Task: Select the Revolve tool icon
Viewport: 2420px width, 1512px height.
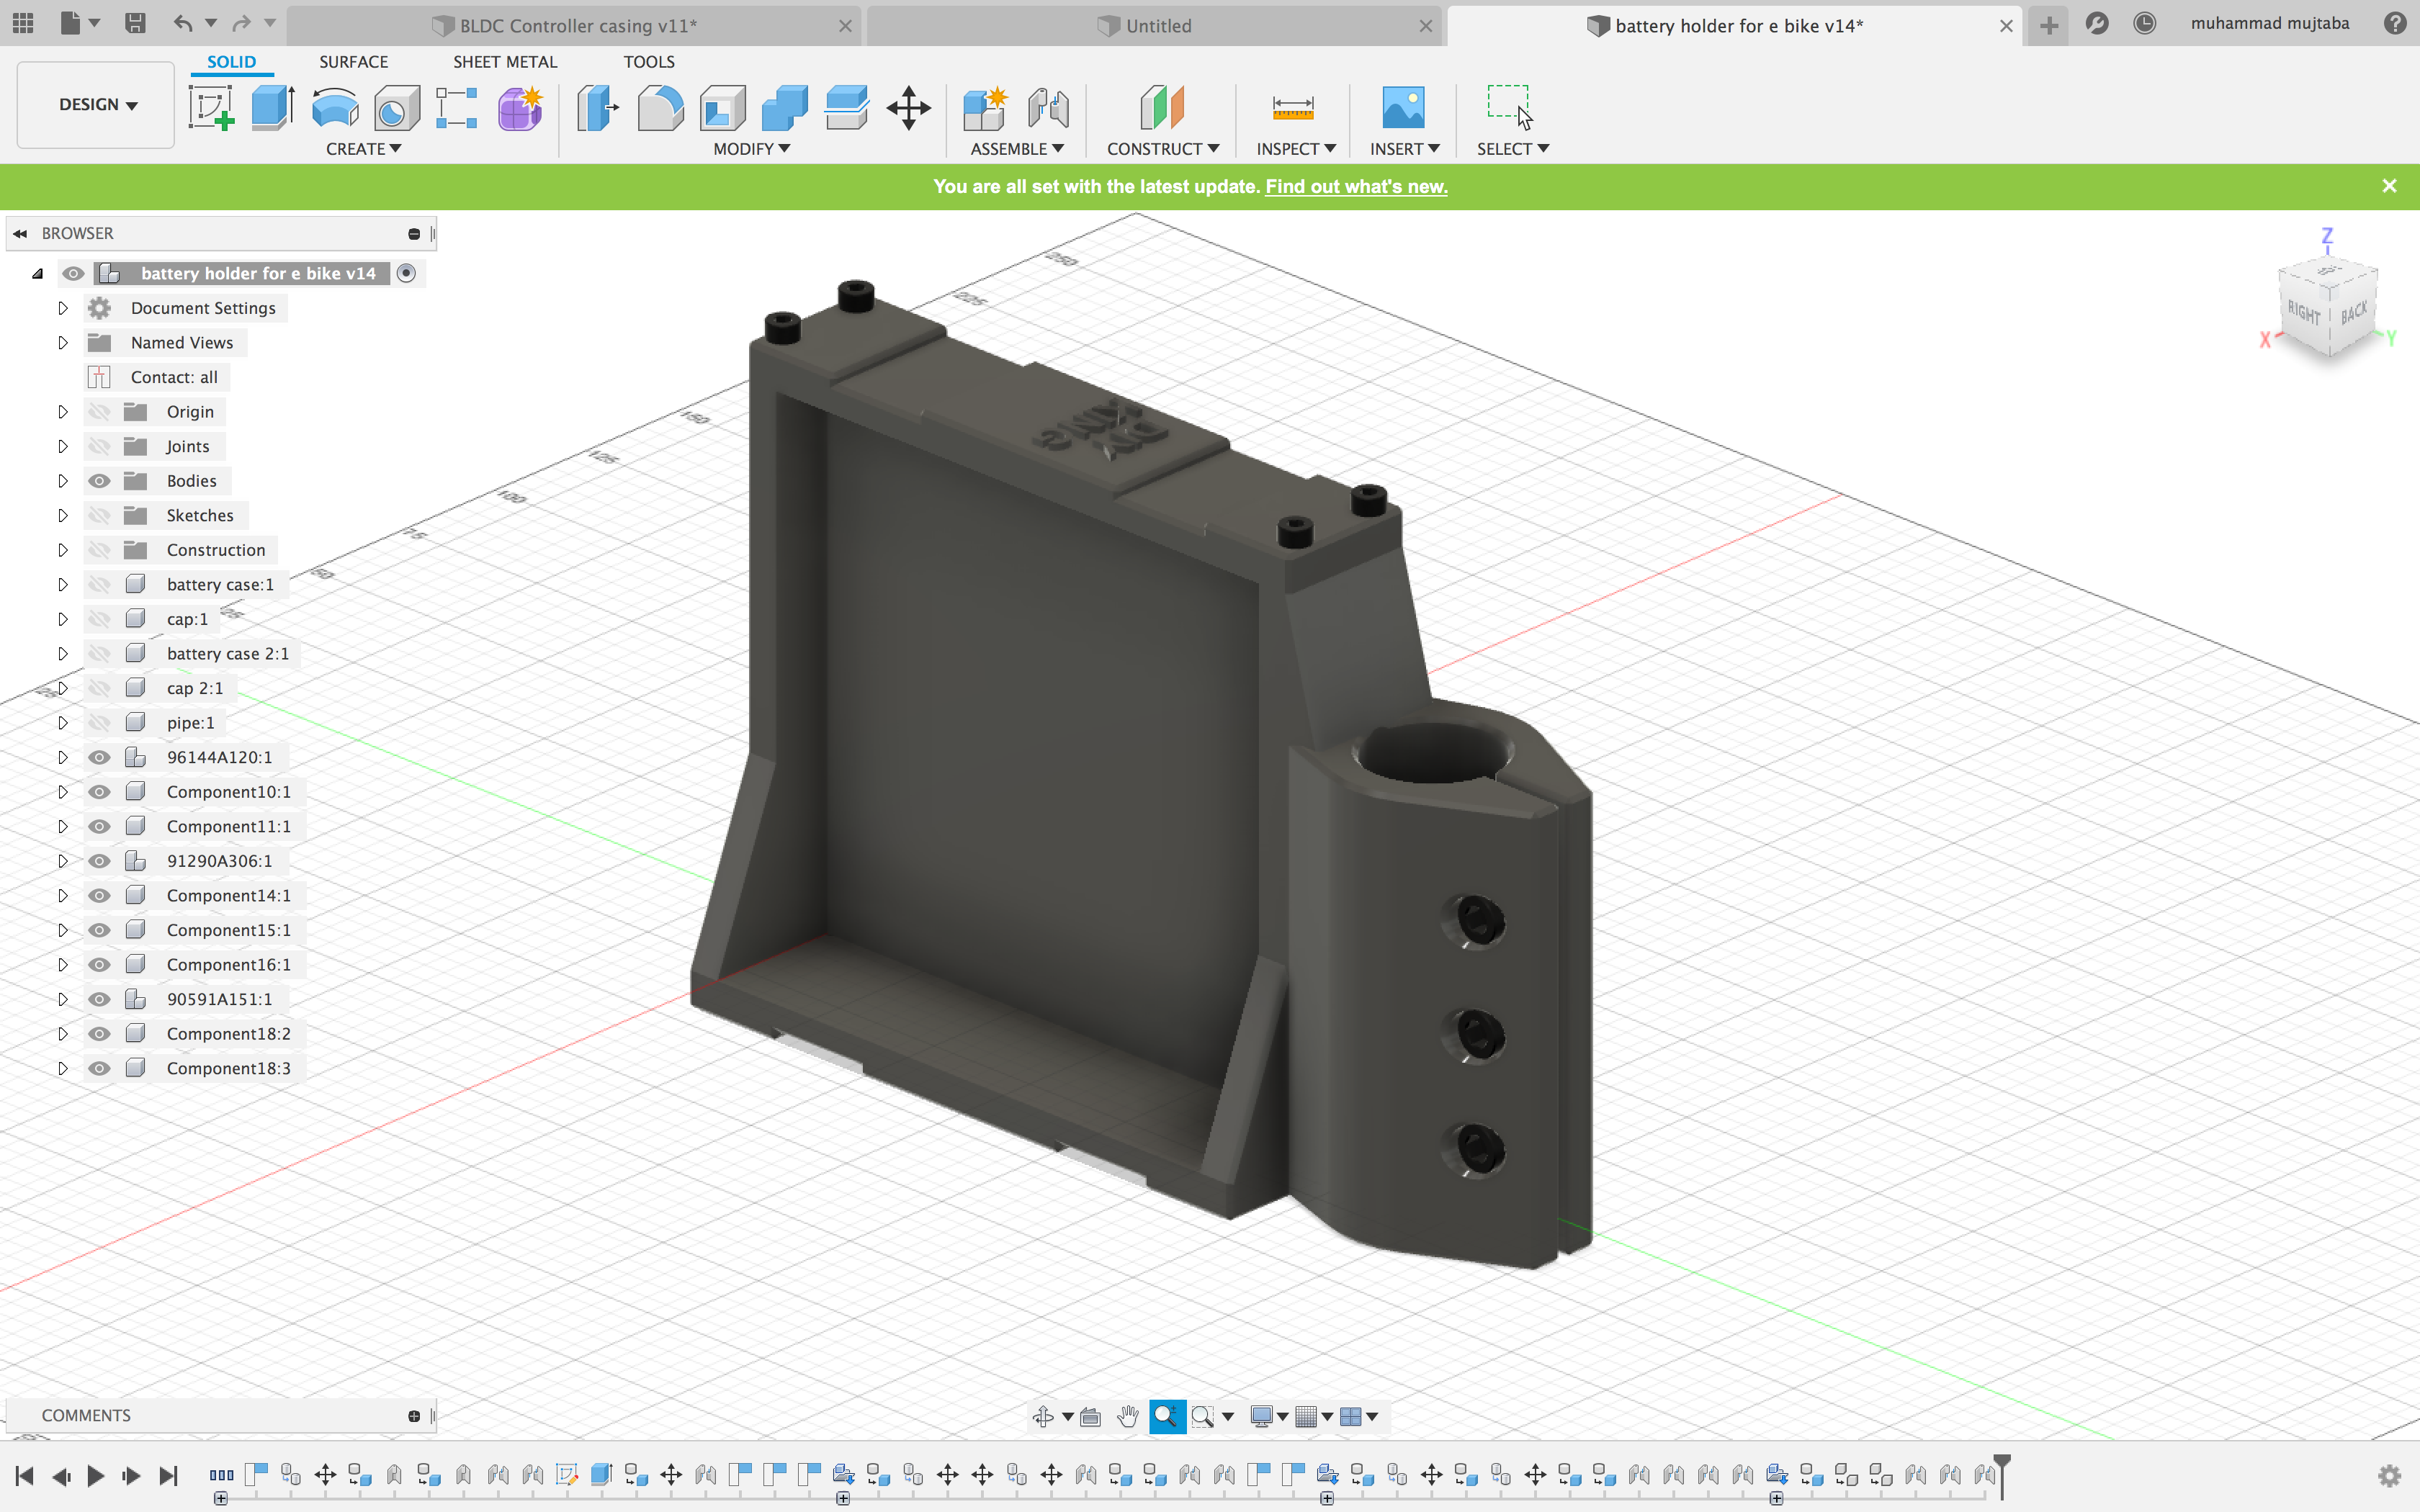Action: pos(334,107)
